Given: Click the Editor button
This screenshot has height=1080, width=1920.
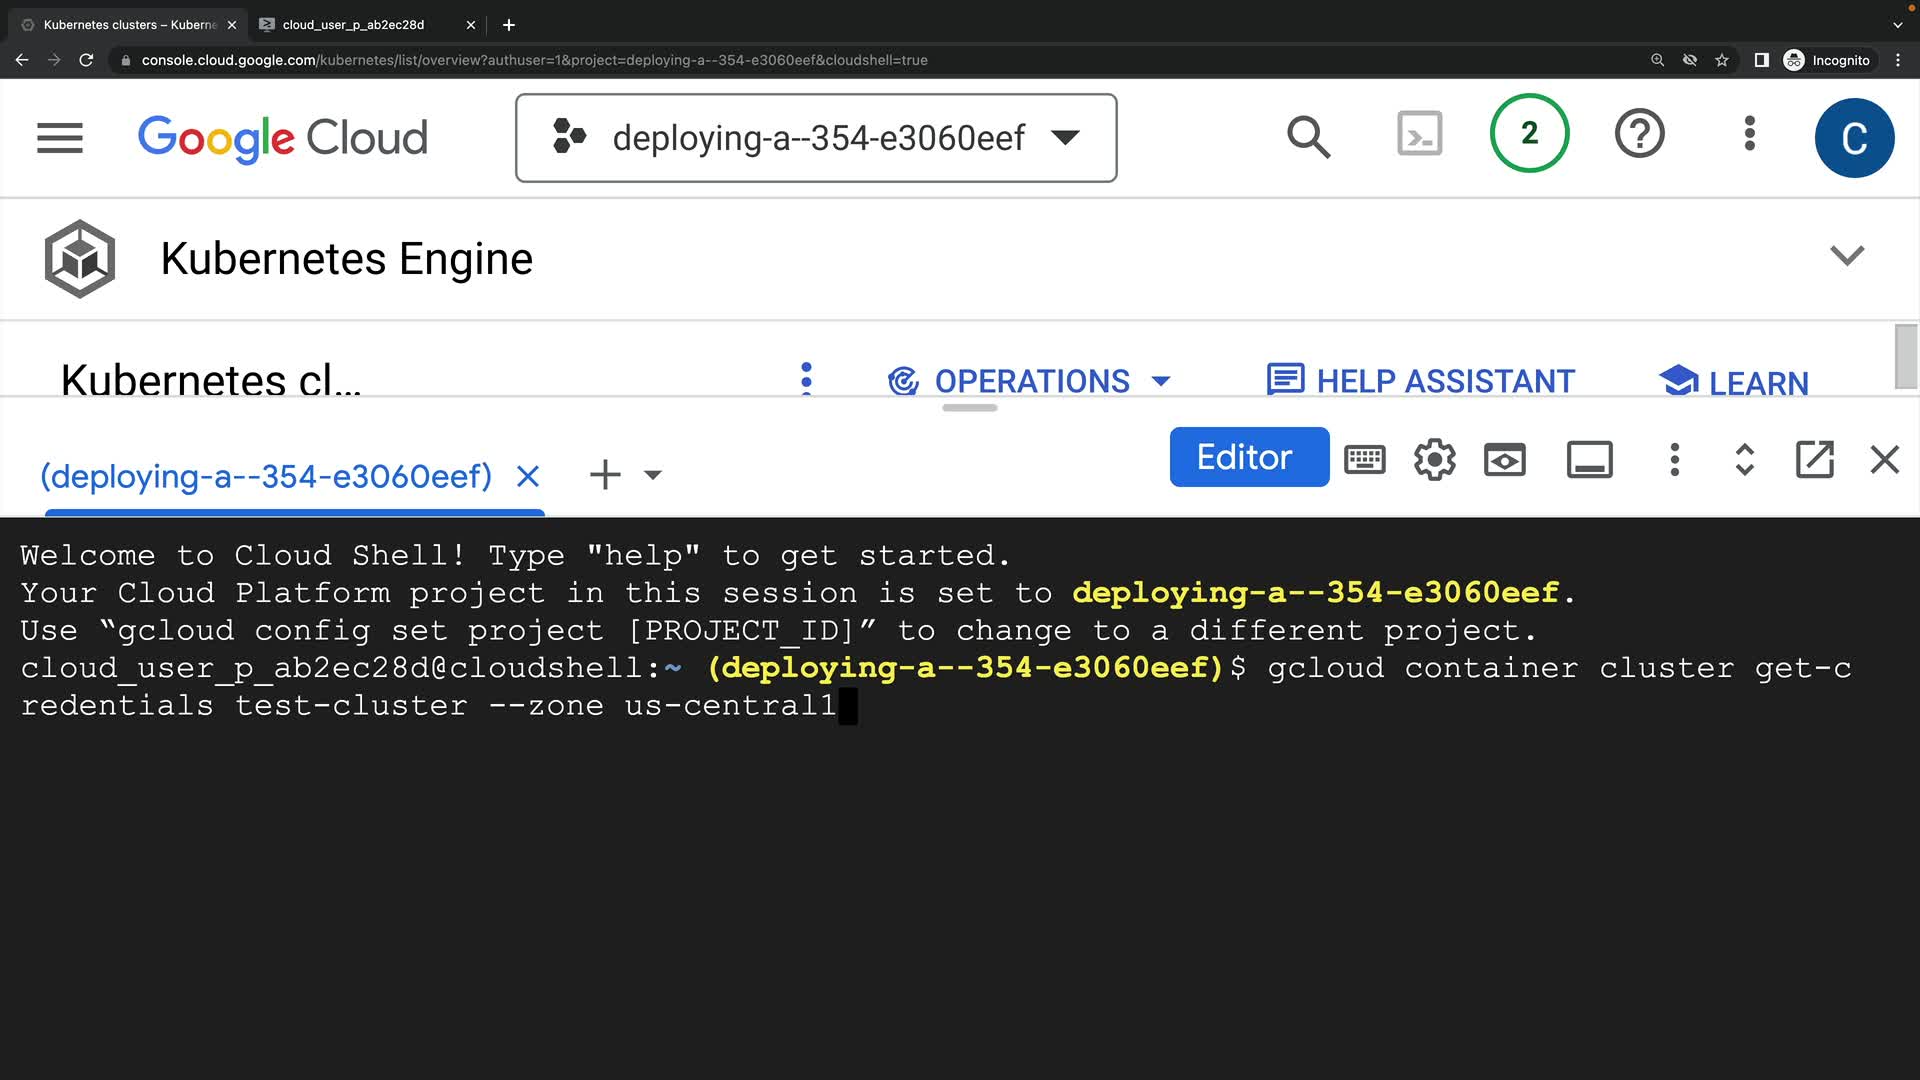Looking at the screenshot, I should point(1248,457).
